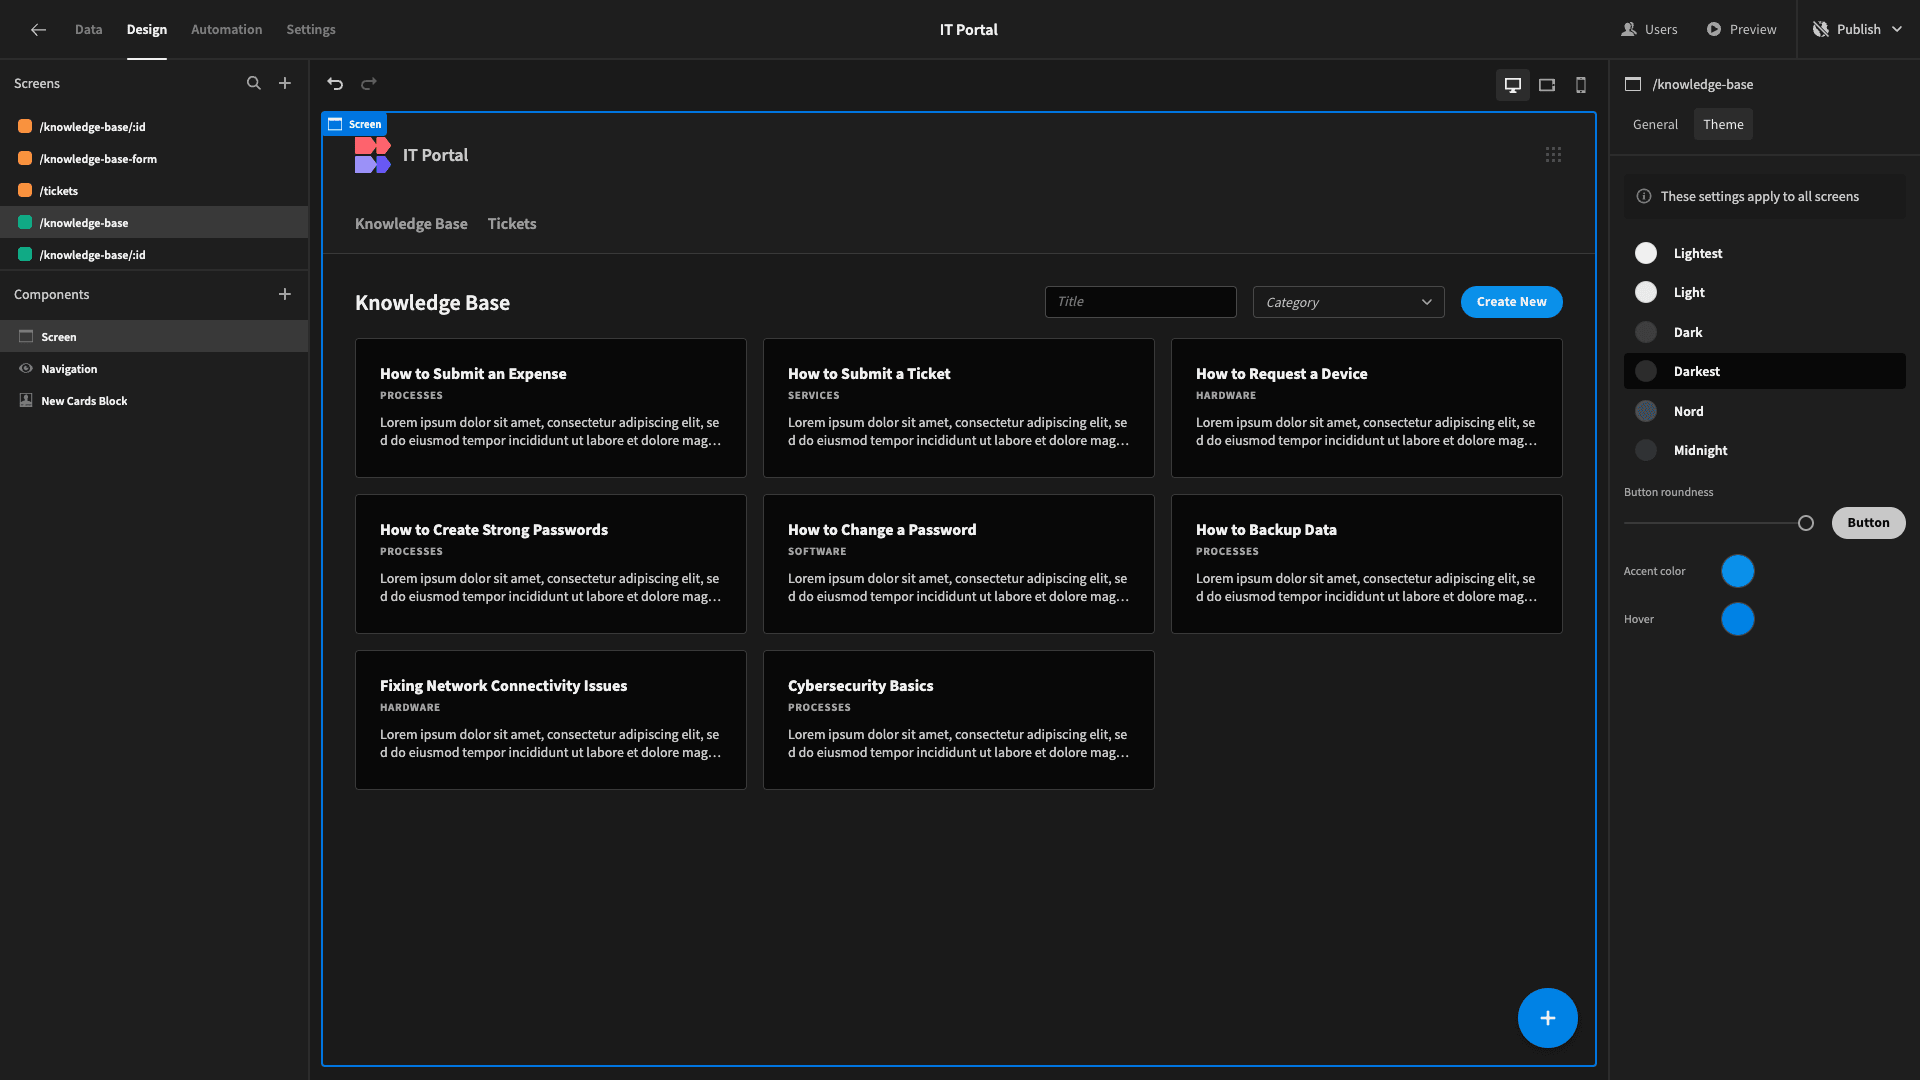Viewport: 1920px width, 1080px height.
Task: Open How to Backup Data card
Action: 1366,564
